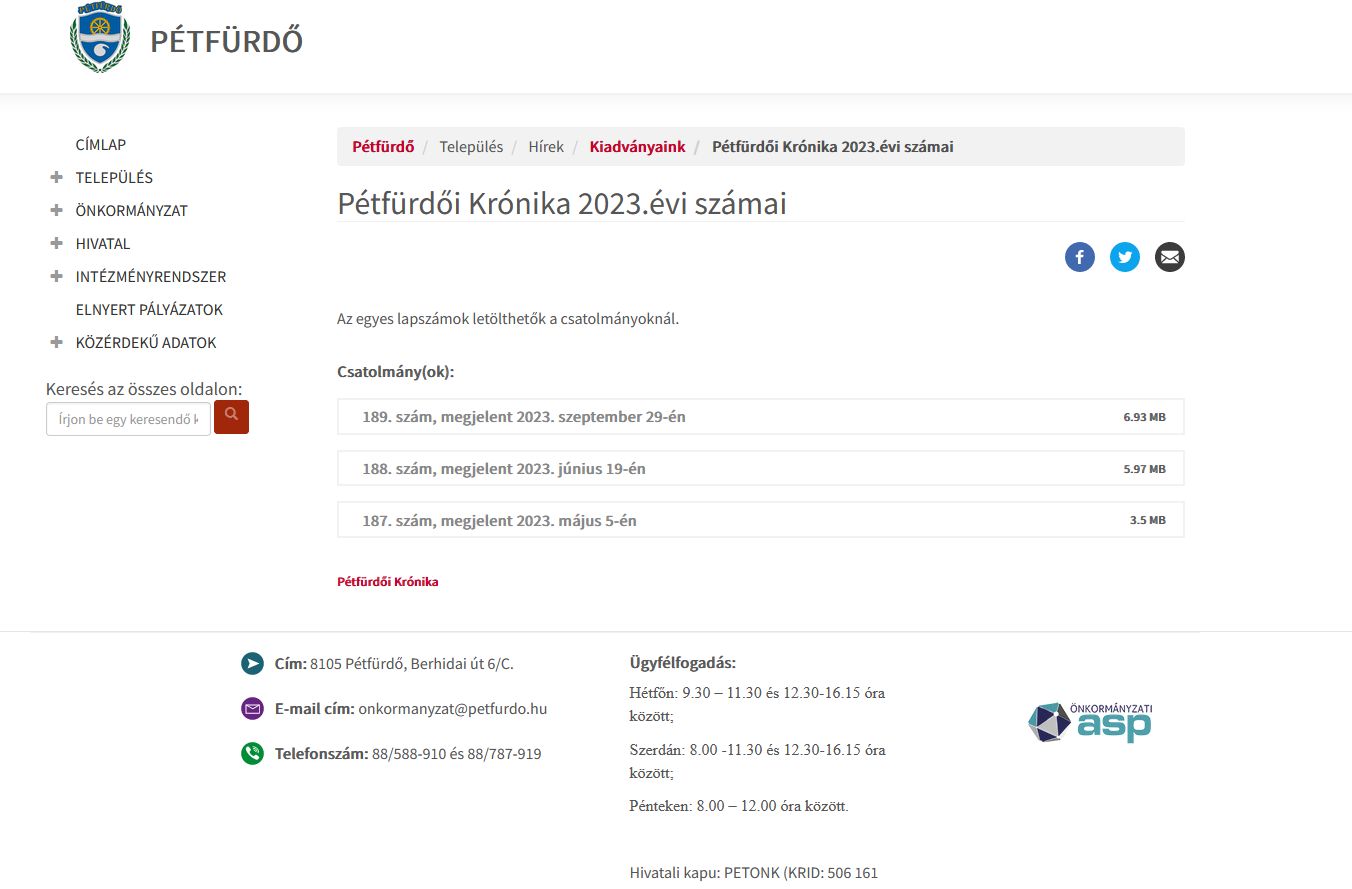1352x889 pixels.
Task: Click the Pénteken opening hours line
Action: coord(739,806)
